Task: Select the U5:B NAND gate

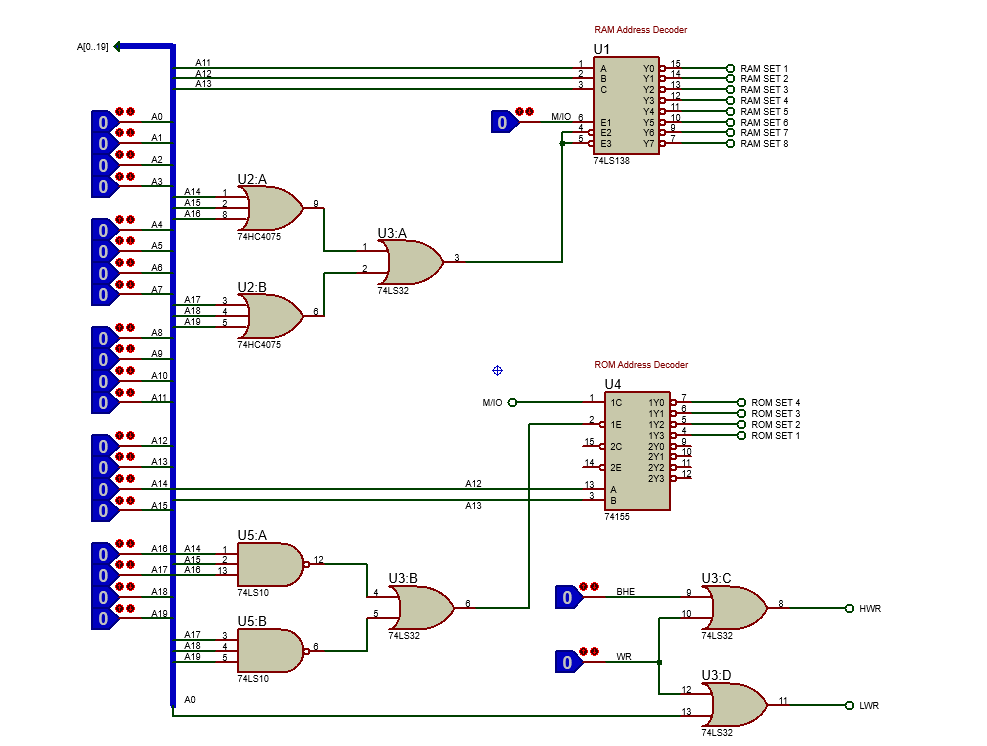Action: click(271, 651)
